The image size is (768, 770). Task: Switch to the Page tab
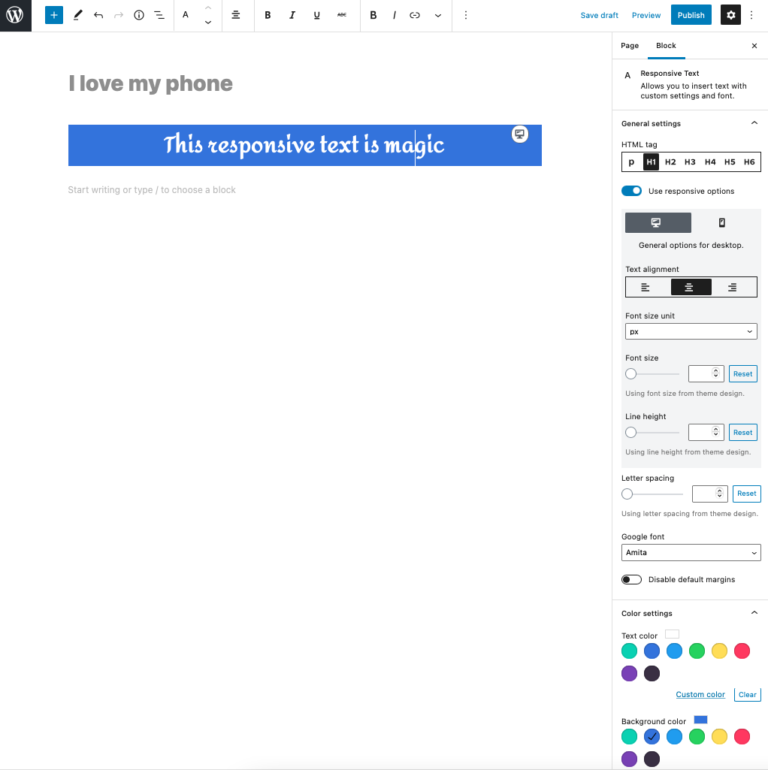(629, 46)
